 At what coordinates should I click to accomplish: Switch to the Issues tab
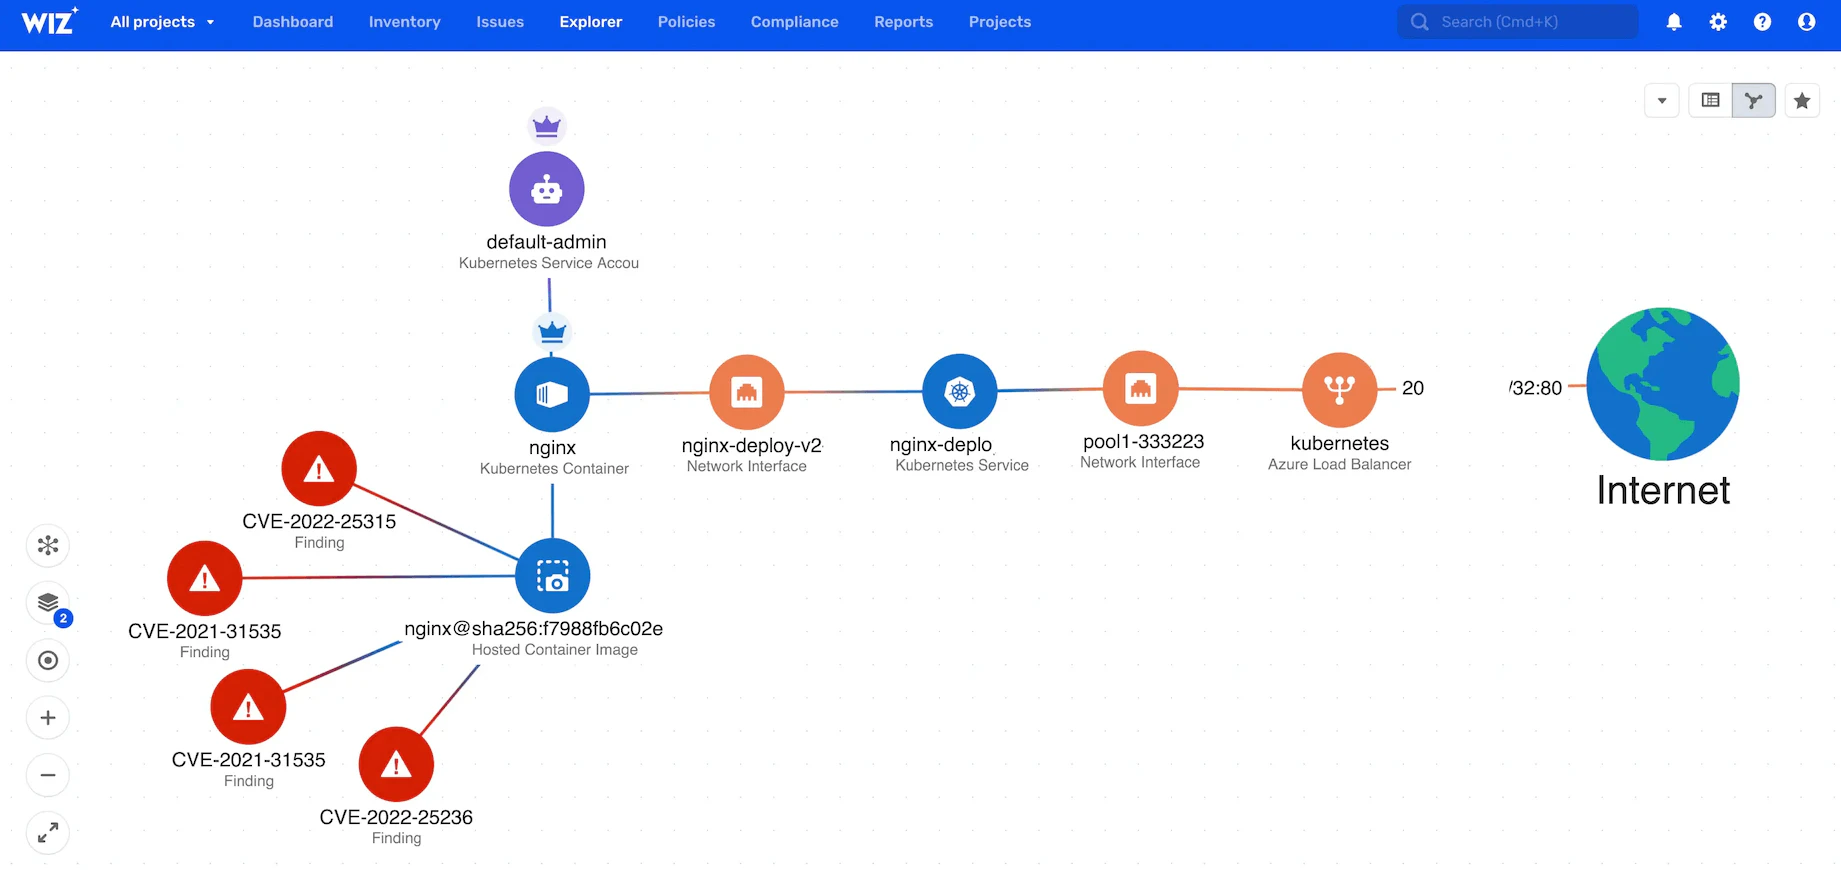(x=500, y=22)
